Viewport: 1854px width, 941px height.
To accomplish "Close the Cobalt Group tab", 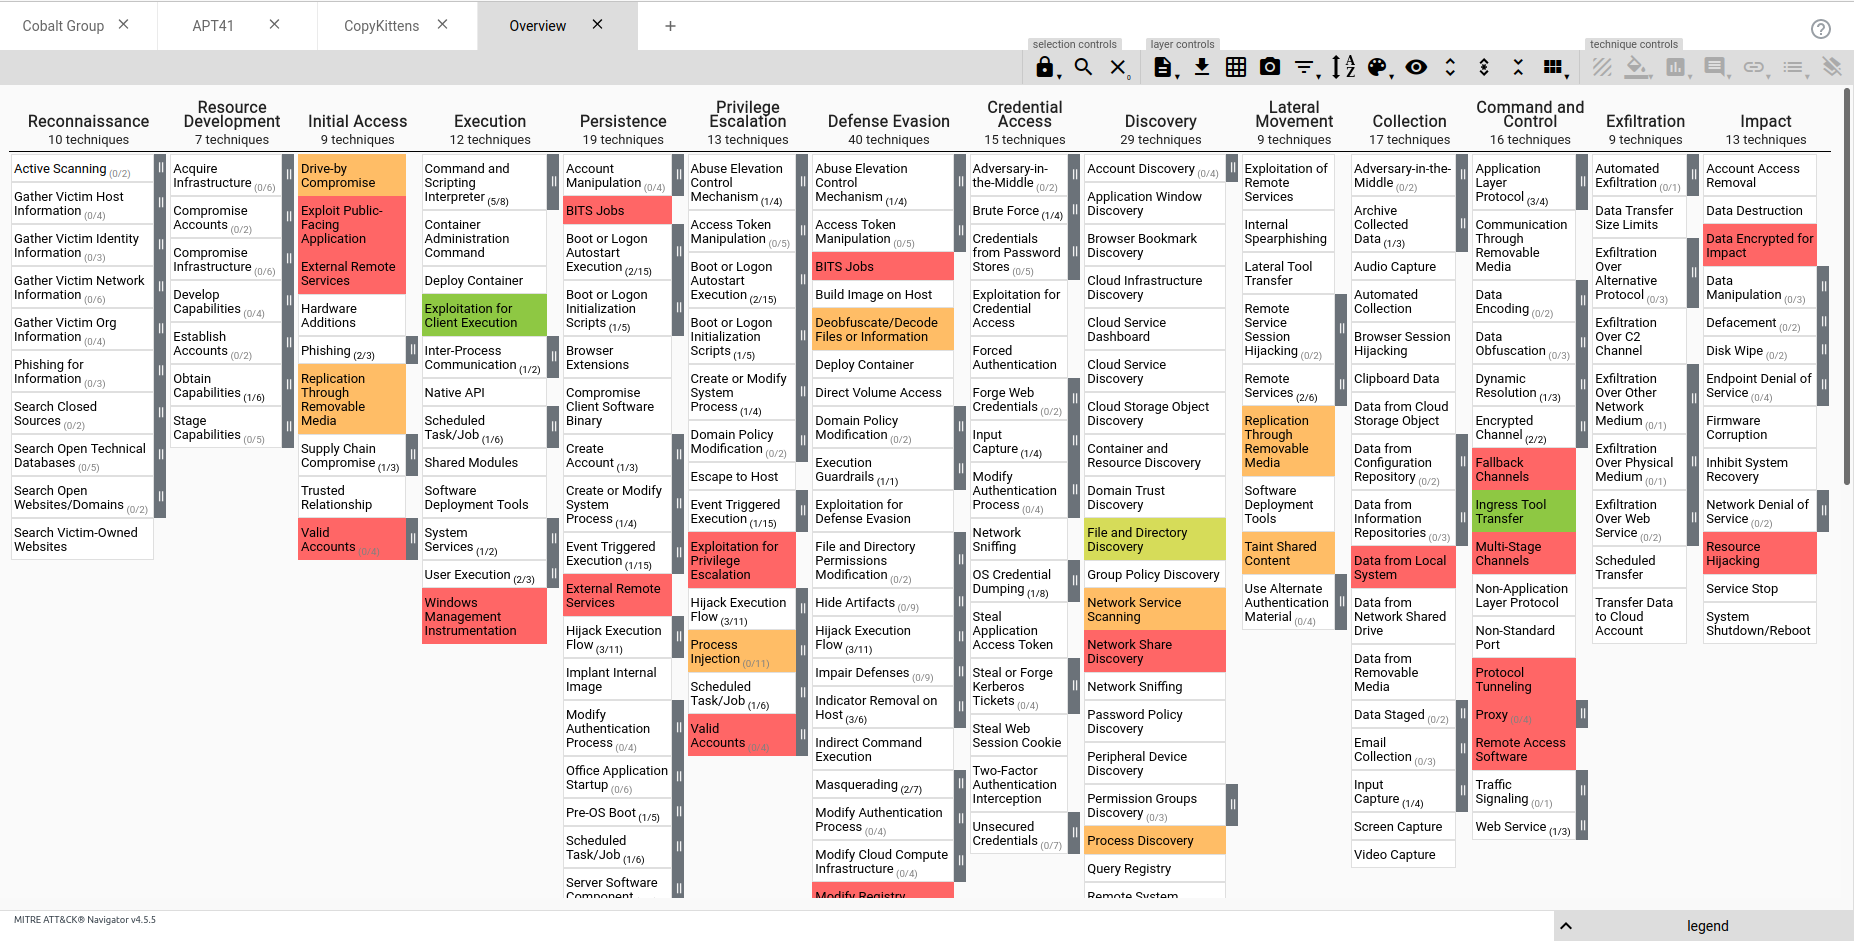I will coord(123,24).
